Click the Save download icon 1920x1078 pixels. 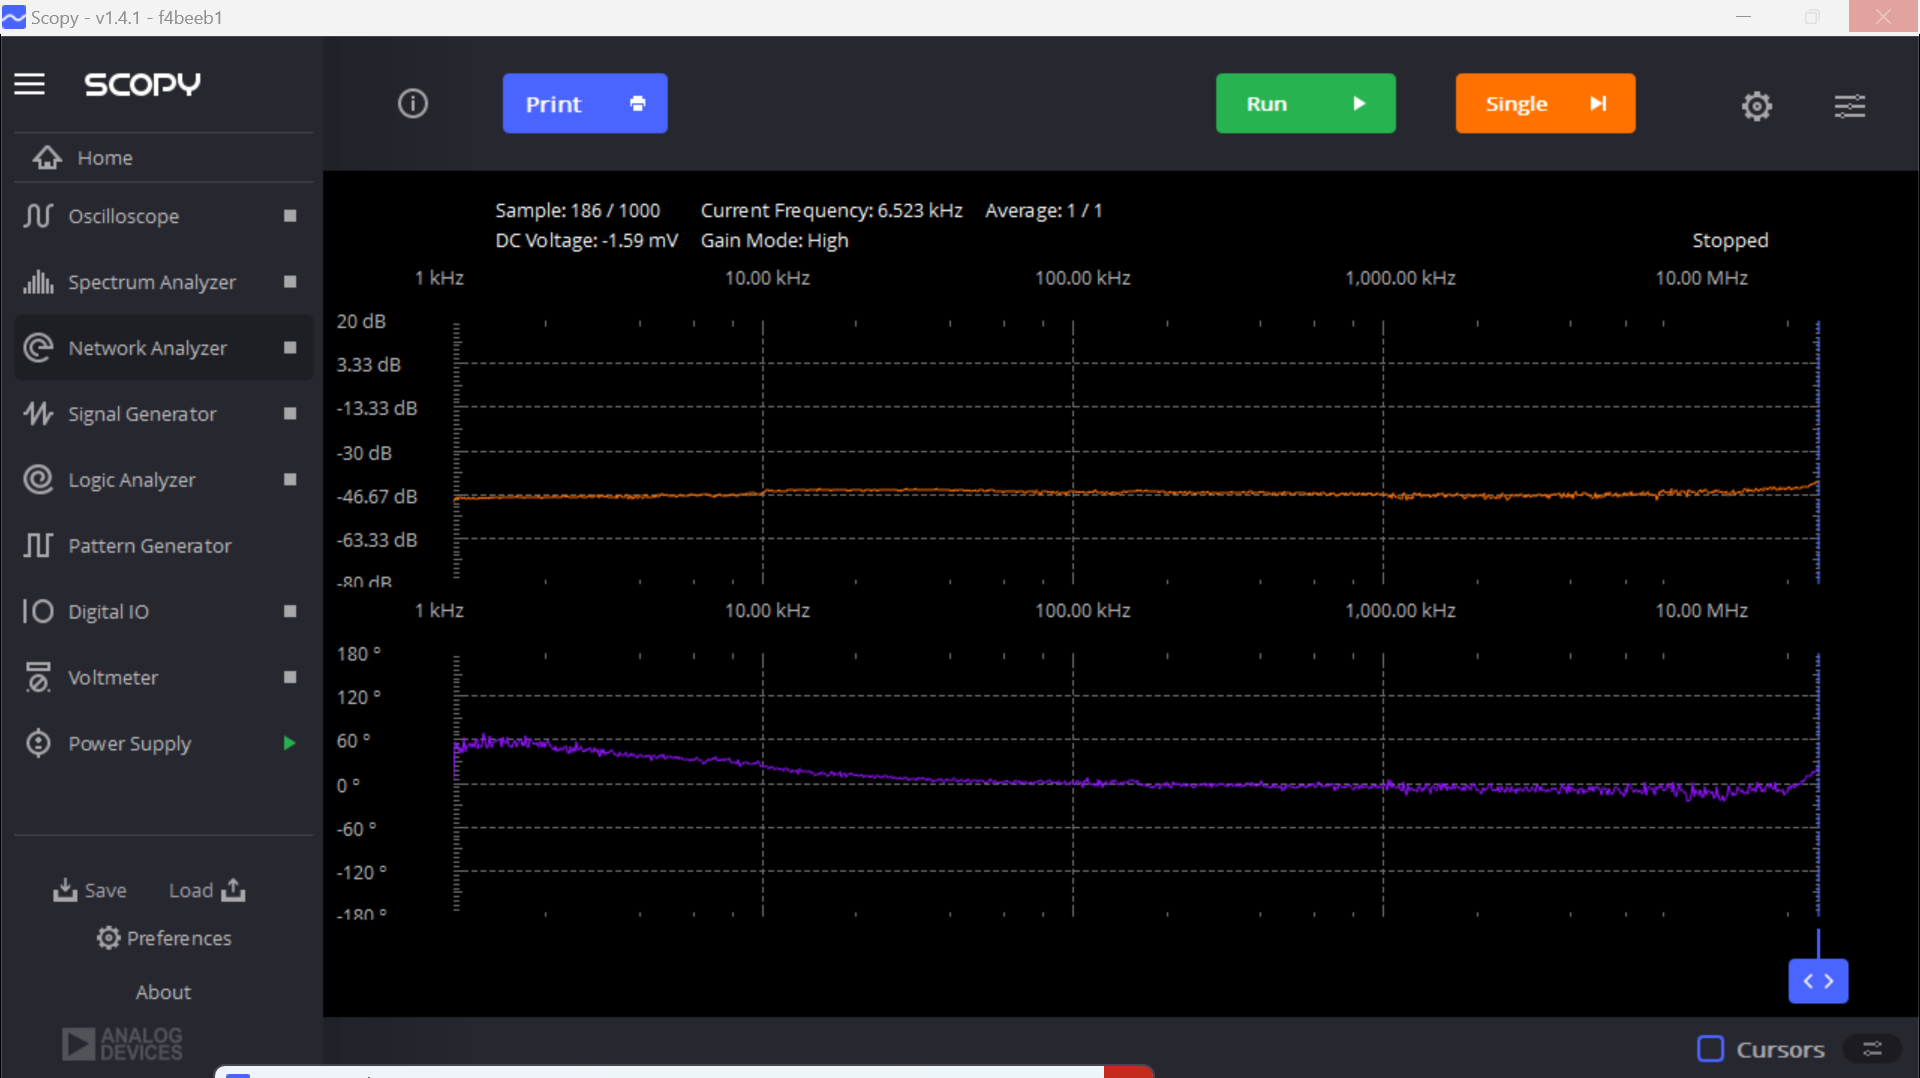tap(65, 890)
